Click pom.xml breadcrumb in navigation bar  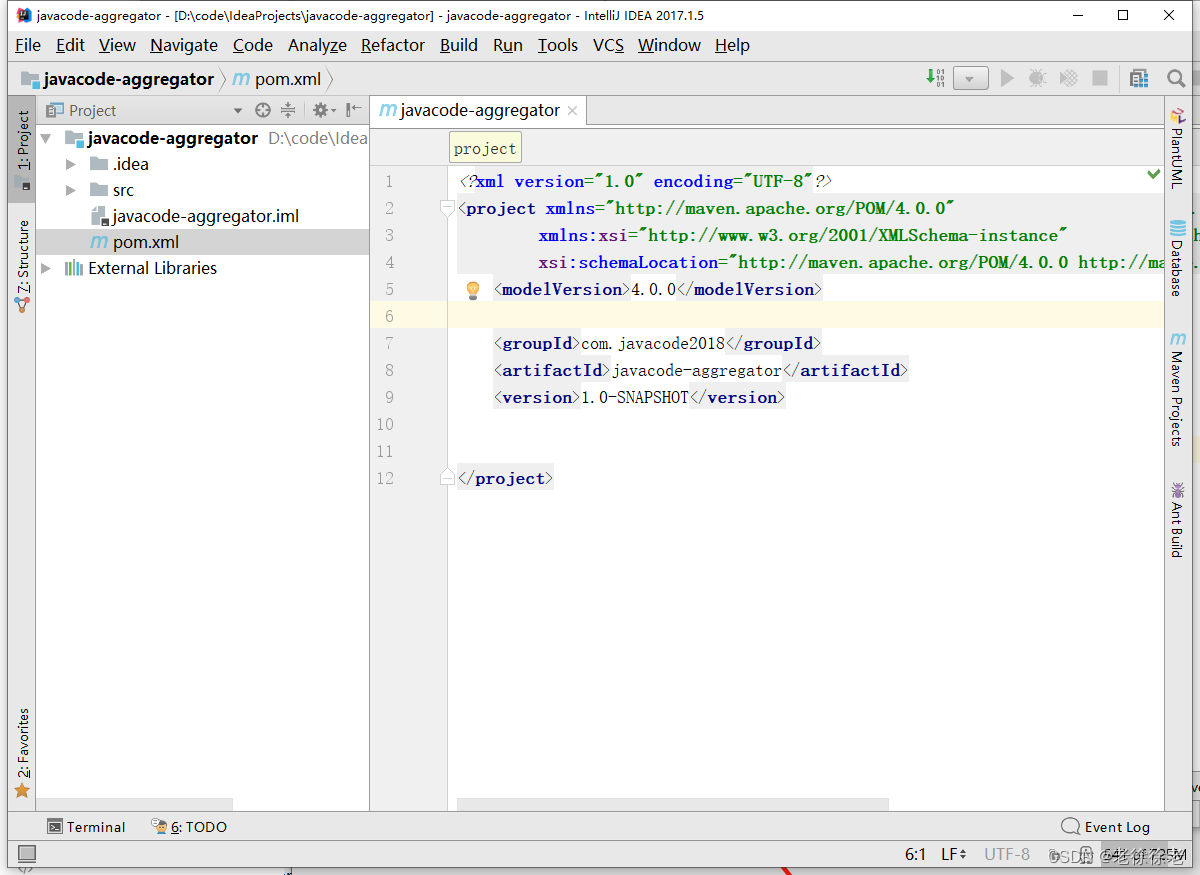(277, 79)
